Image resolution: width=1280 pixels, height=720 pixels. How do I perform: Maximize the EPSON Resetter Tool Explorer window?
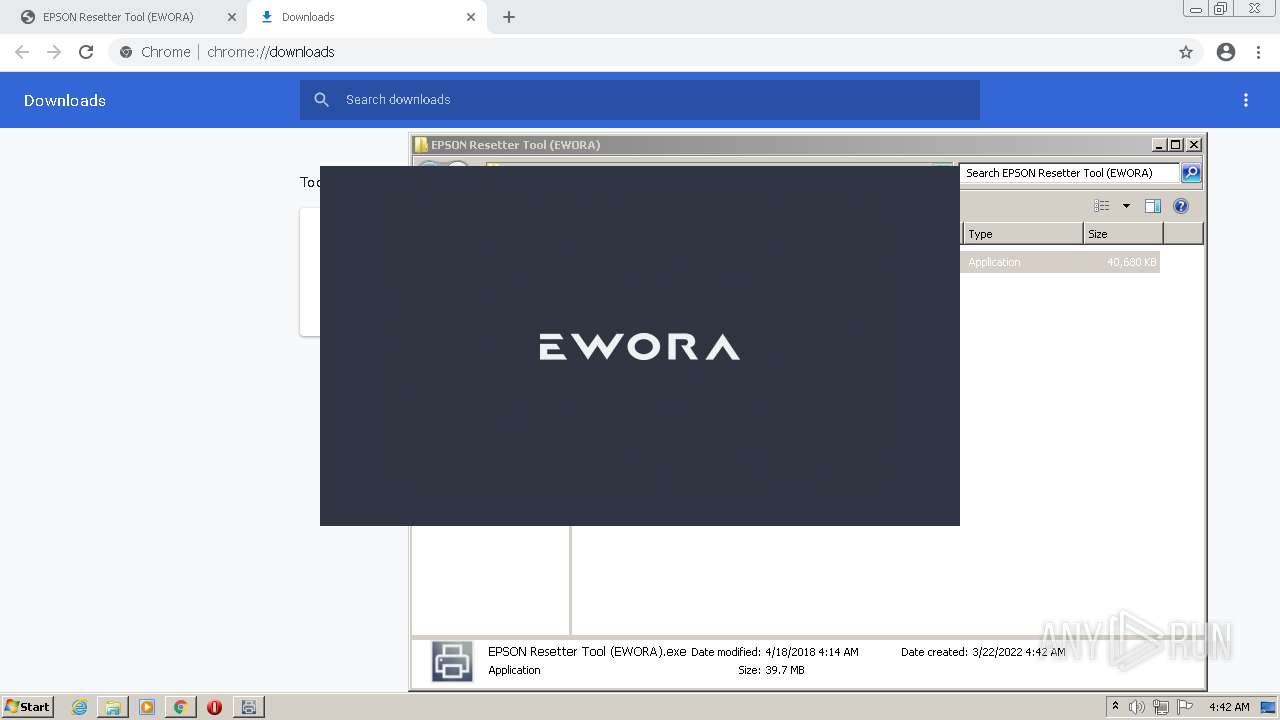pyautogui.click(x=1176, y=145)
